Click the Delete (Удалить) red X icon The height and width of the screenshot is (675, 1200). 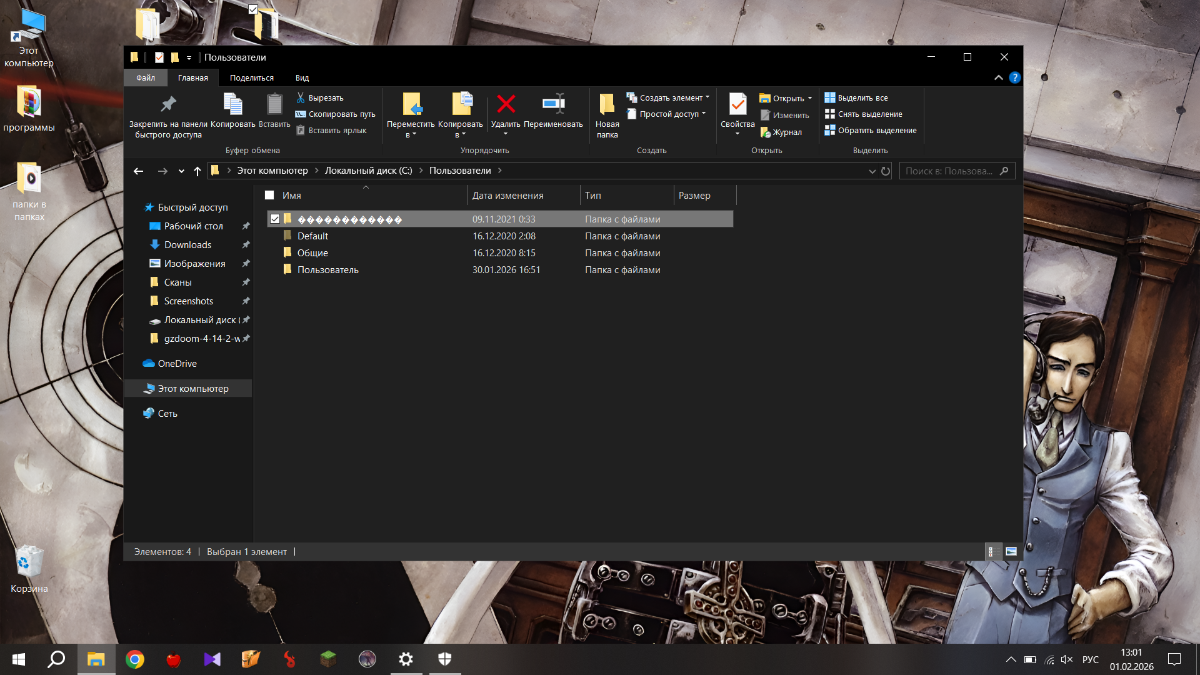pyautogui.click(x=506, y=104)
